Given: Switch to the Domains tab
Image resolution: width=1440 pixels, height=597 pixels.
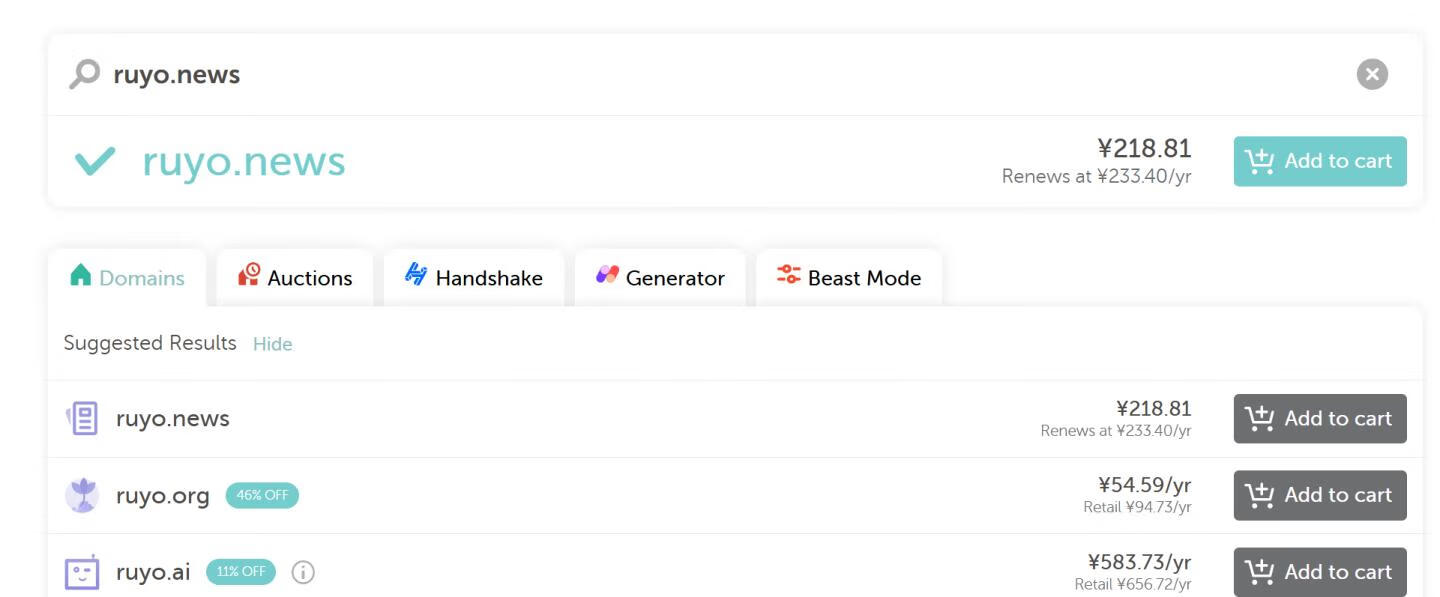Looking at the screenshot, I should click(x=127, y=278).
